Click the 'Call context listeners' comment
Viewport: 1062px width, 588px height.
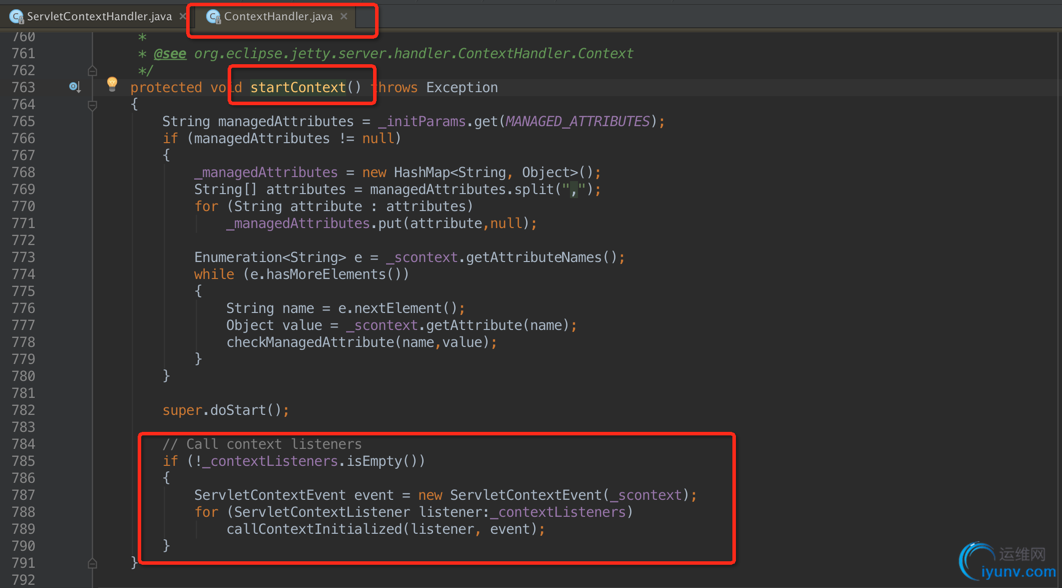click(x=262, y=444)
